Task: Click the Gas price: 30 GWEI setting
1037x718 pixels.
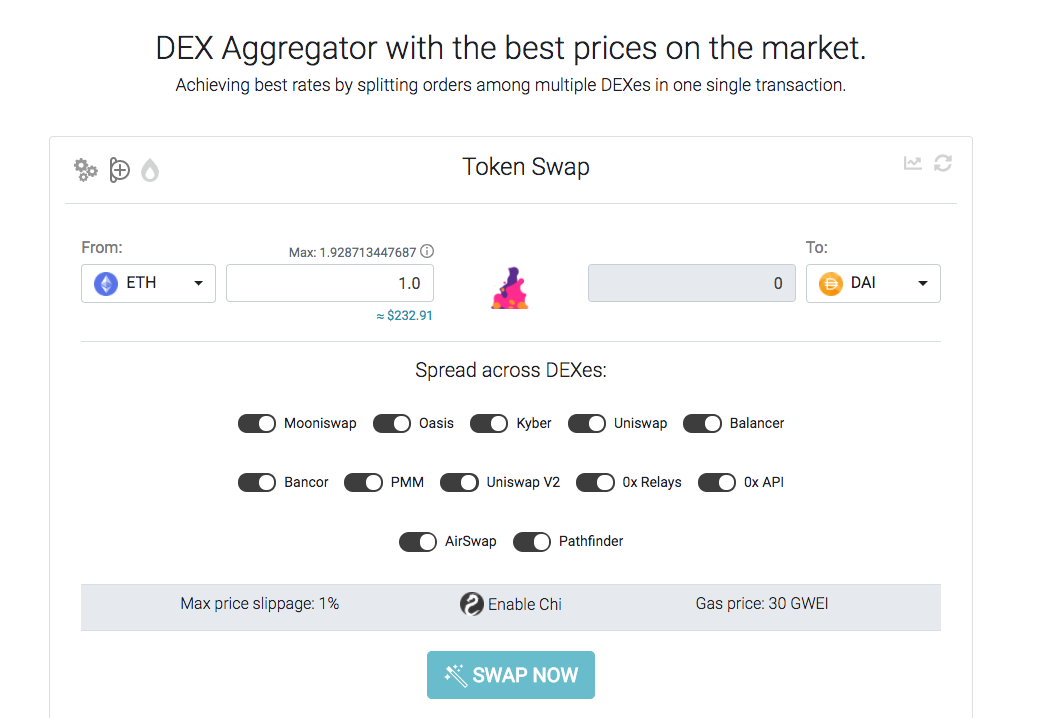Action: 762,604
